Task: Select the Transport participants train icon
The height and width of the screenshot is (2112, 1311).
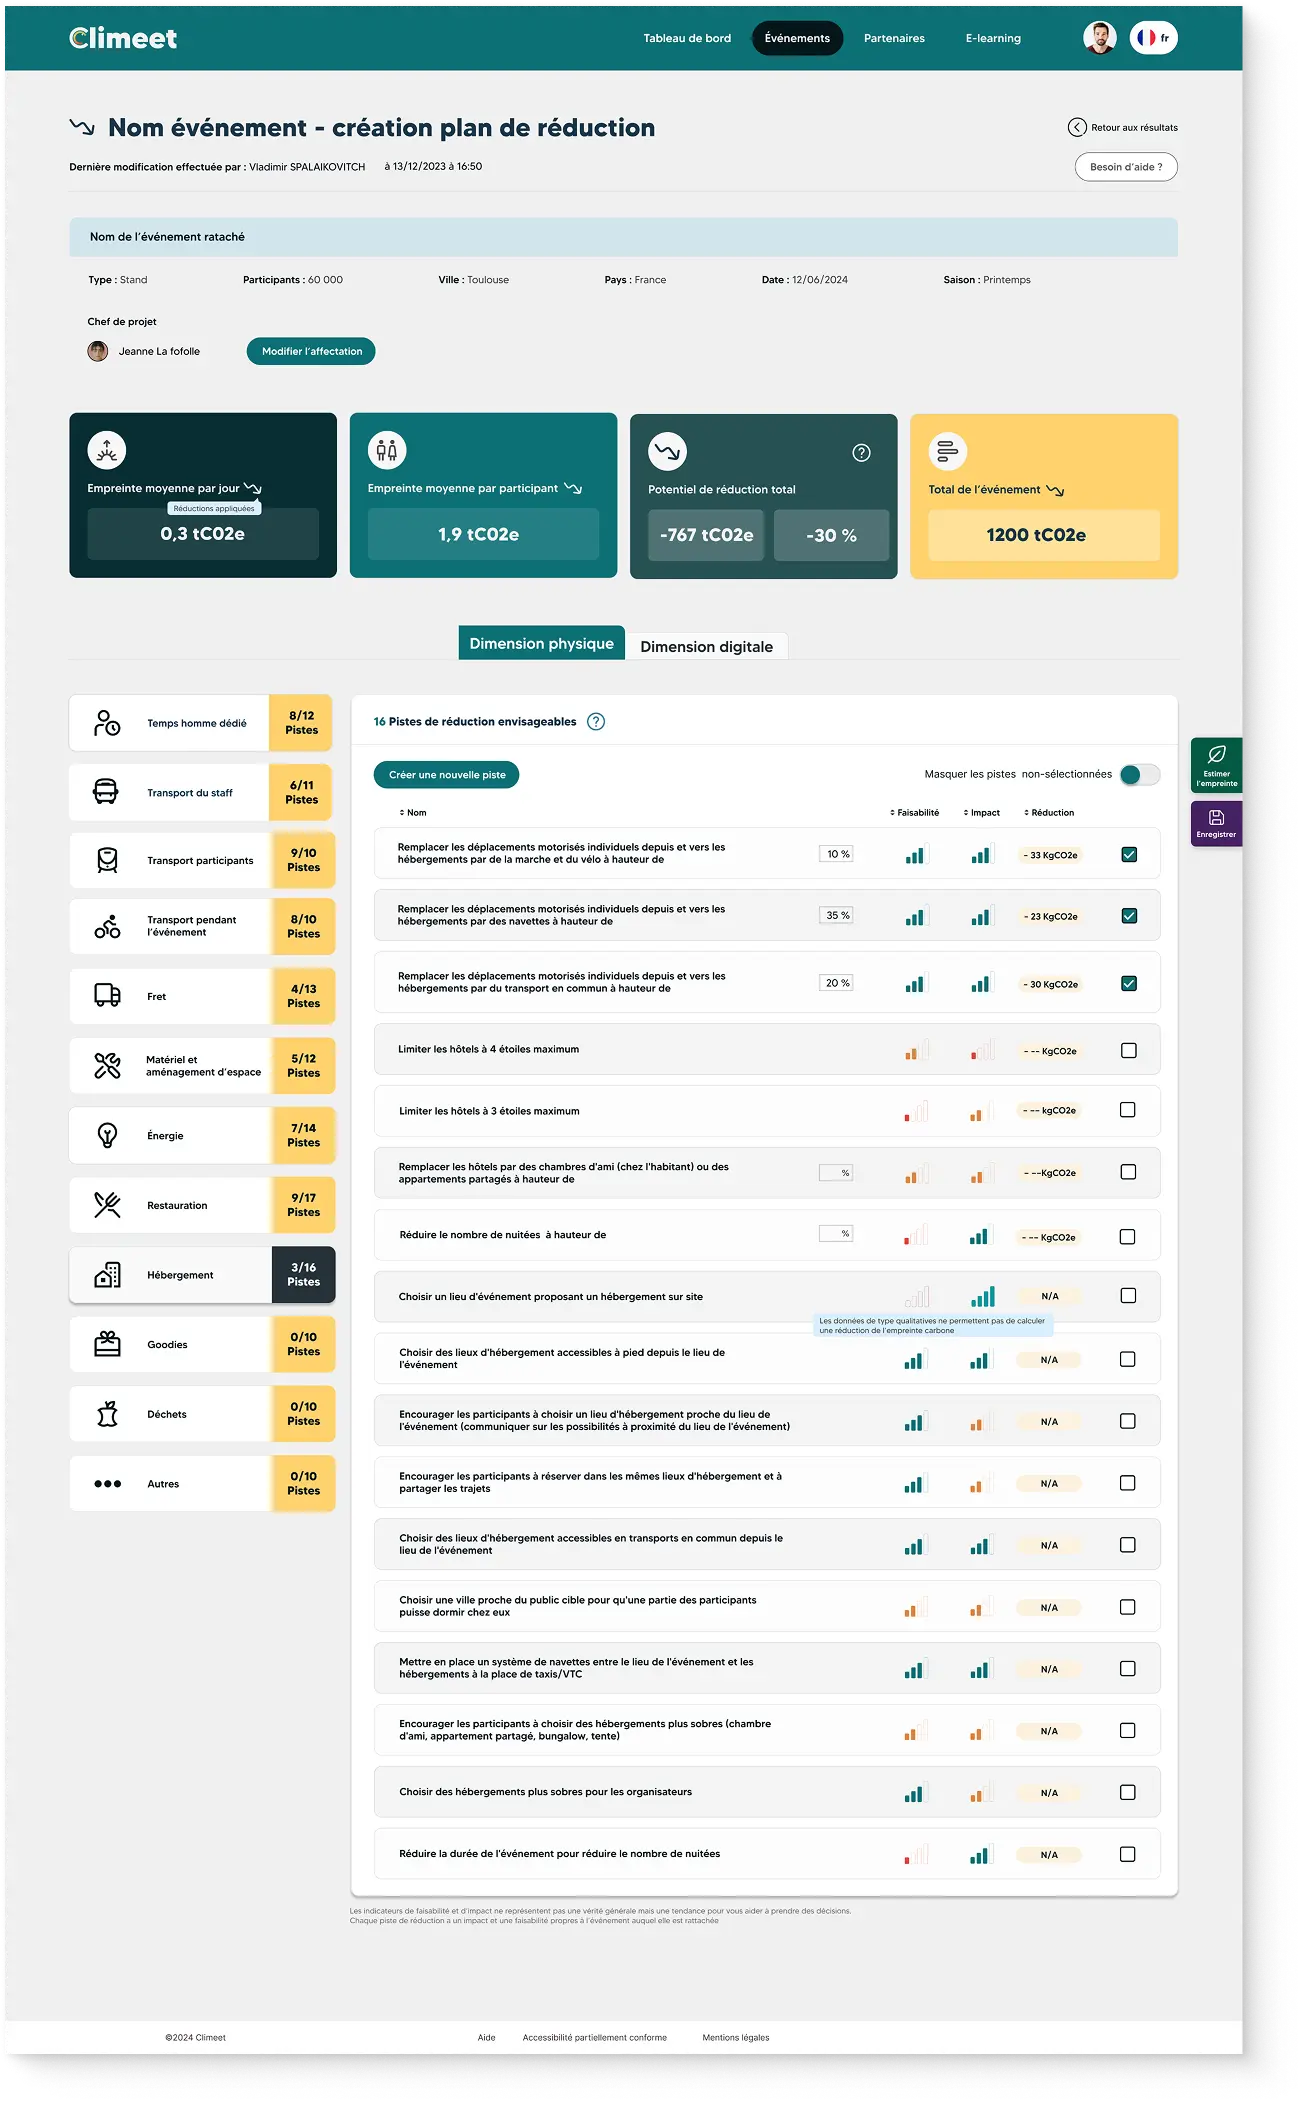Action: [107, 860]
